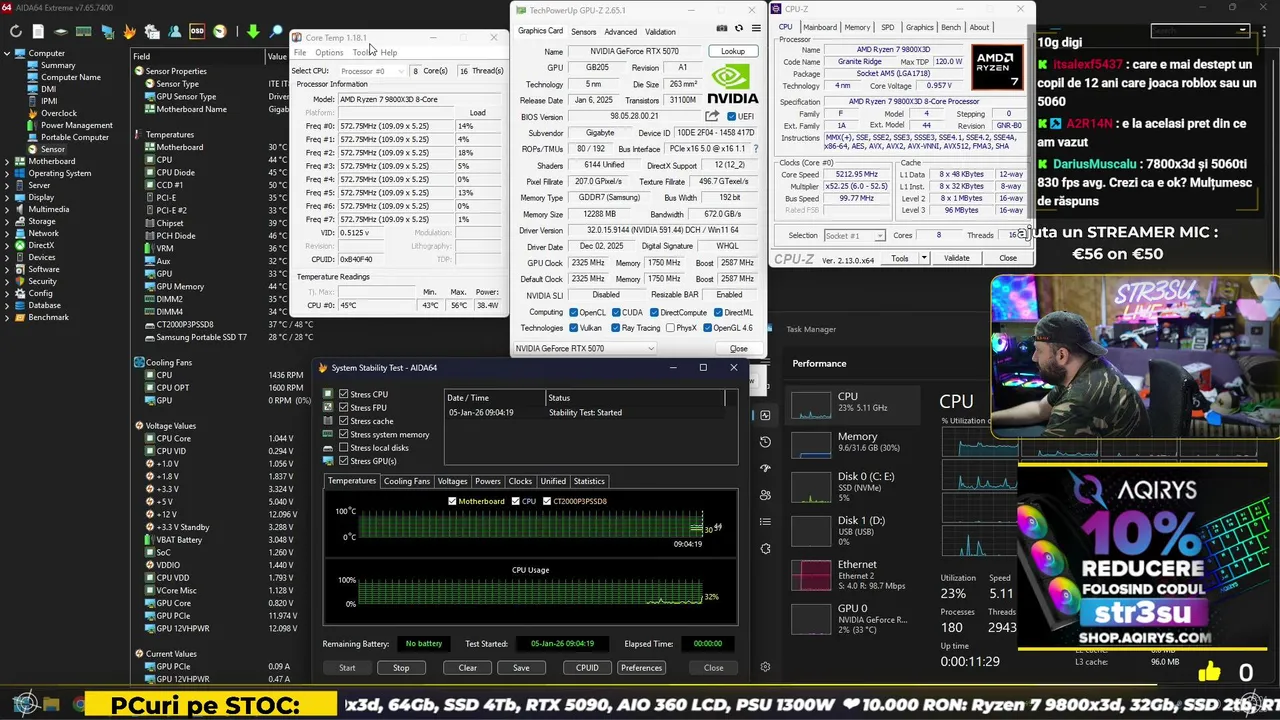The image size is (1280, 720).
Task: Select the Ethernet graph thumbnail in Task Manager
Action: (811, 575)
